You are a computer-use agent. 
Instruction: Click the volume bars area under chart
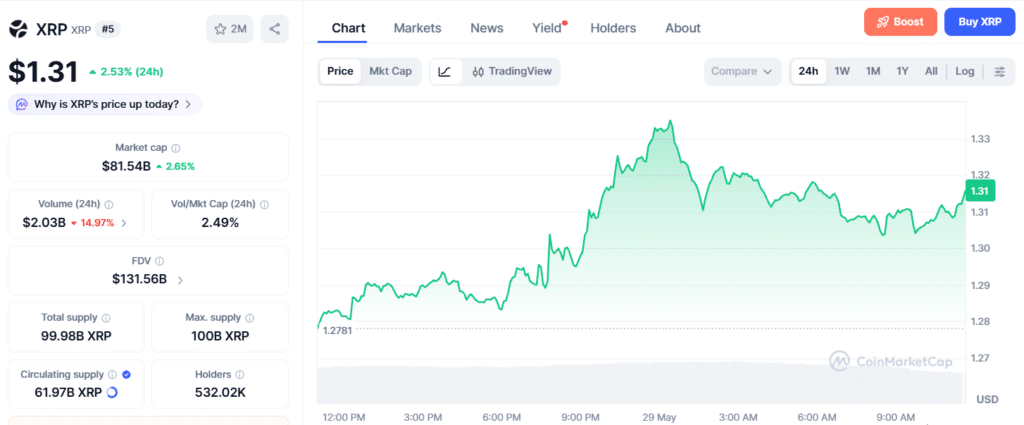640,383
